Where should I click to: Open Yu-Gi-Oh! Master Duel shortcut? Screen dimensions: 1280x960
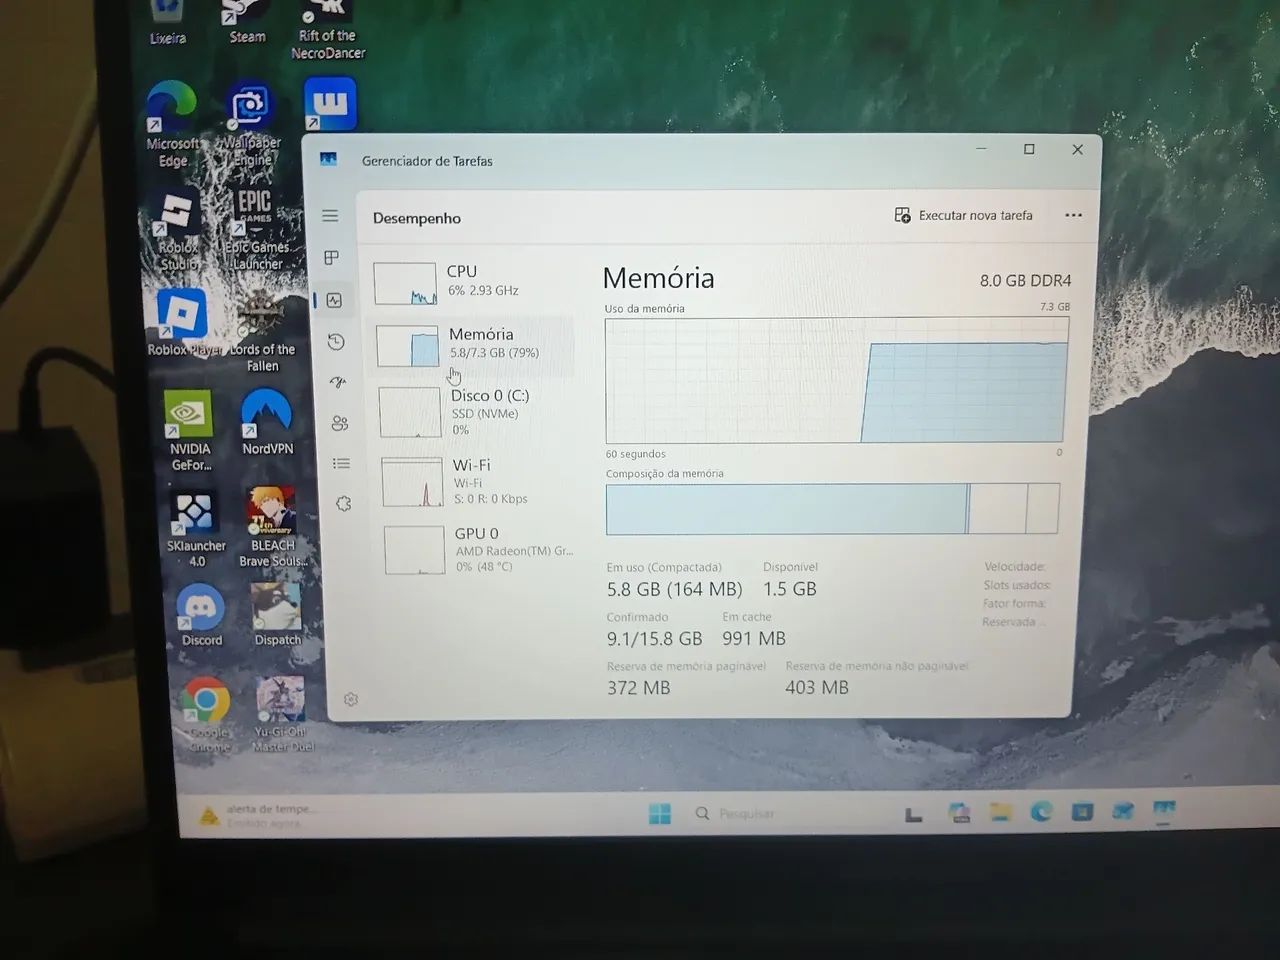(x=283, y=714)
